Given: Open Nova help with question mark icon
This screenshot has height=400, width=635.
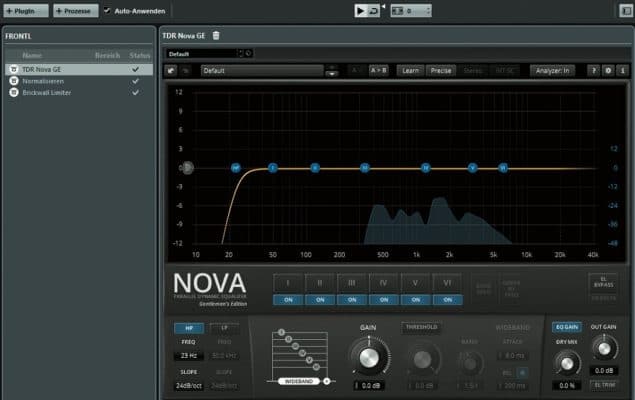Looking at the screenshot, I should [x=593, y=70].
